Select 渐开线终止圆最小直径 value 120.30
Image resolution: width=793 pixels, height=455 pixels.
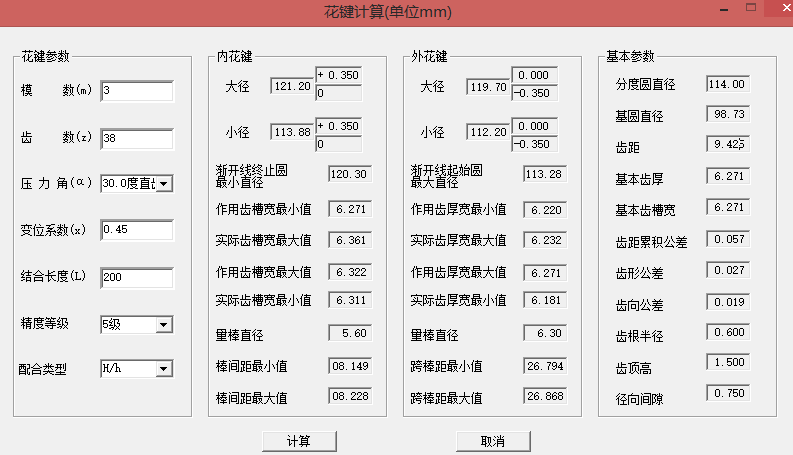(350, 174)
